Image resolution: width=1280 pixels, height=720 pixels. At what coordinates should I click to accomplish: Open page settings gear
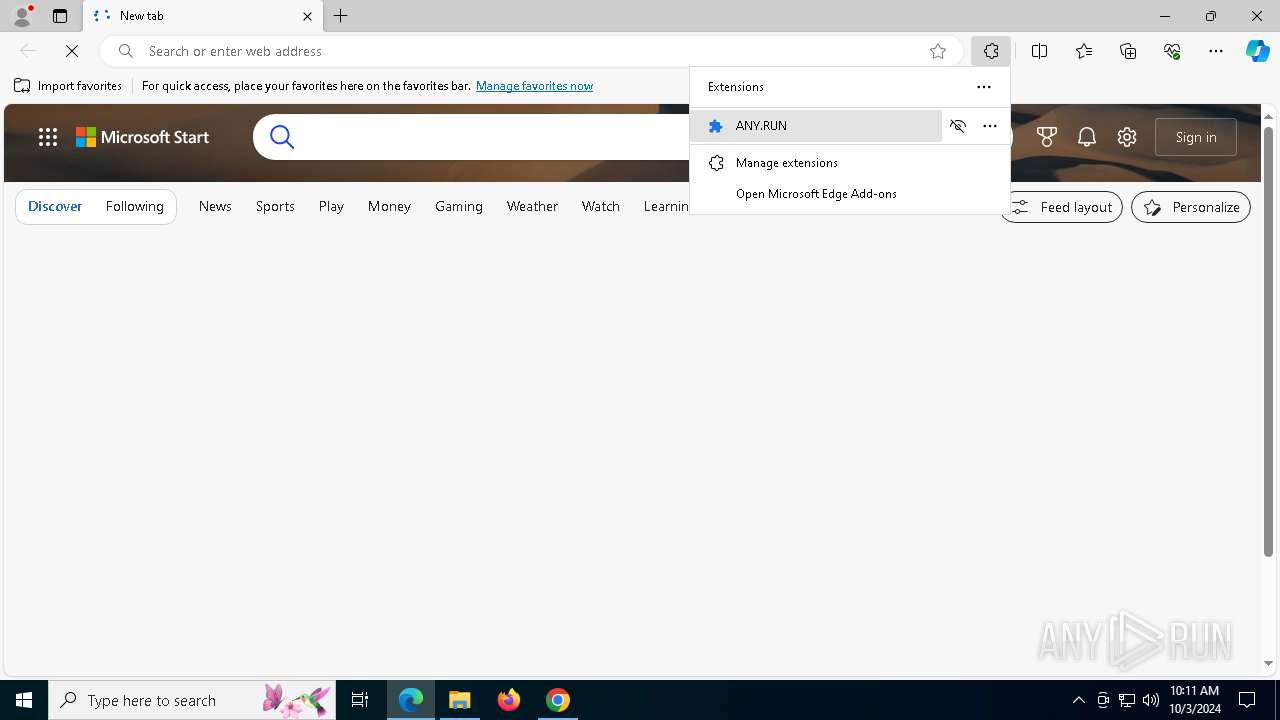pyautogui.click(x=1127, y=137)
